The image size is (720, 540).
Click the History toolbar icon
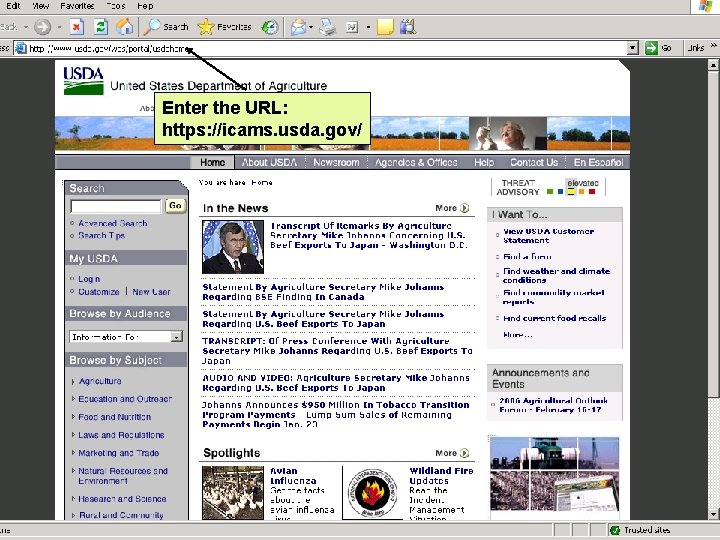coord(270,27)
